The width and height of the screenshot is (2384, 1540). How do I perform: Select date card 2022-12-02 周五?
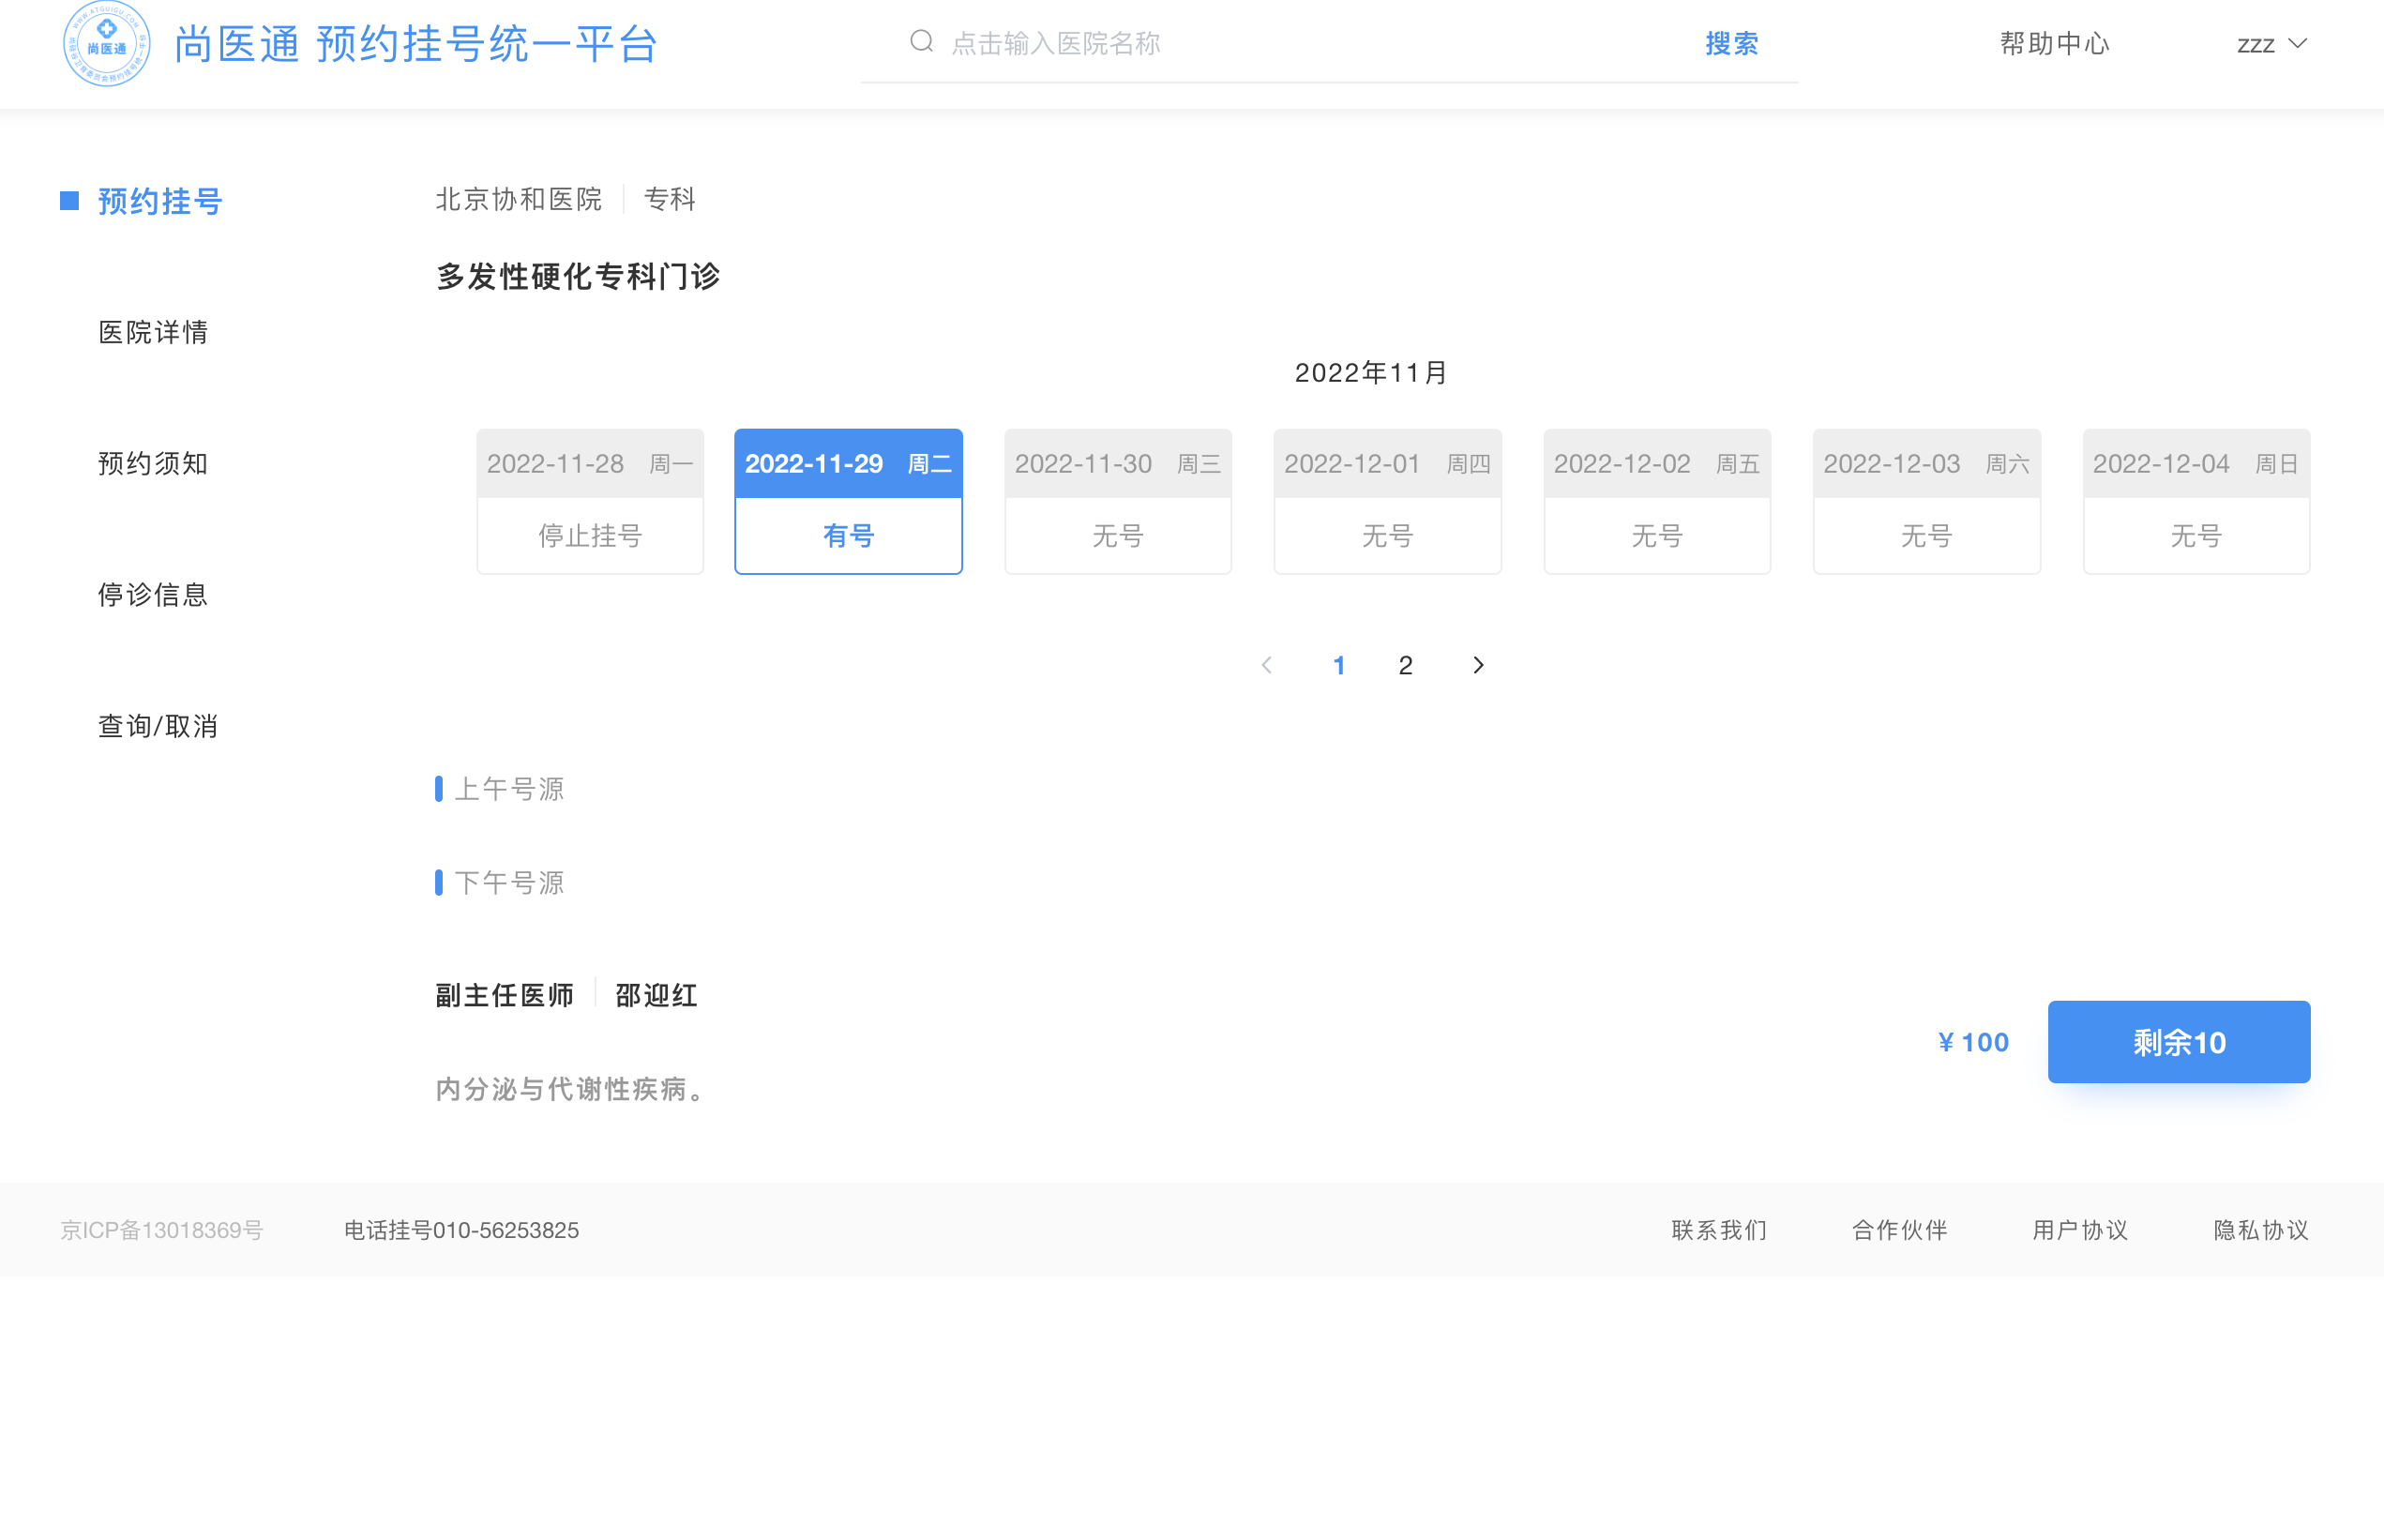coord(1657,501)
